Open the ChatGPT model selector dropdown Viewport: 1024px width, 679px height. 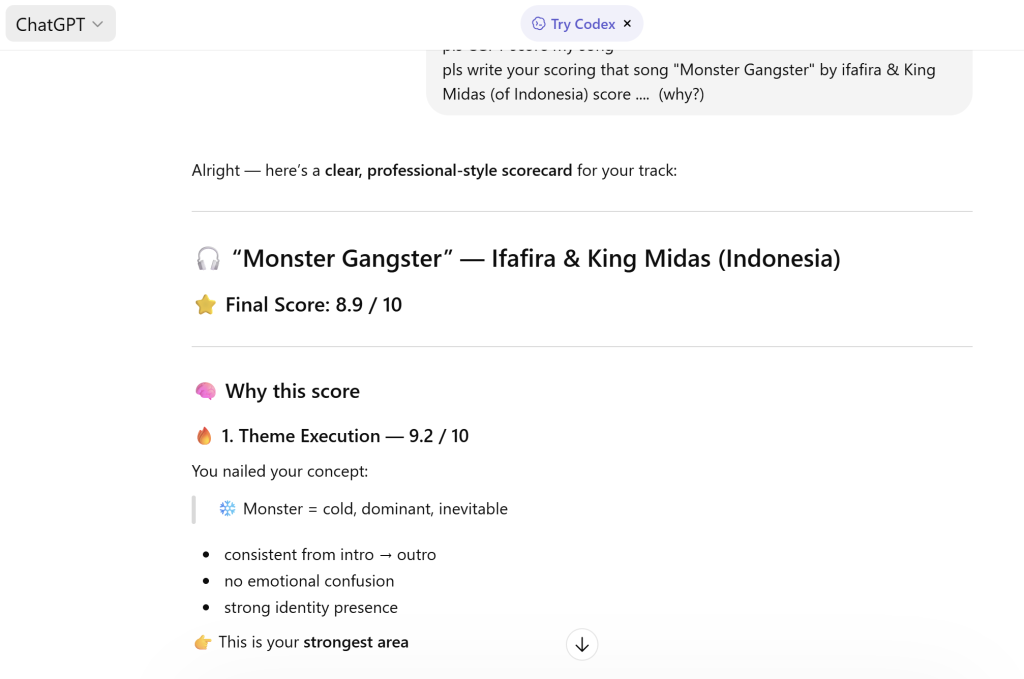[60, 24]
